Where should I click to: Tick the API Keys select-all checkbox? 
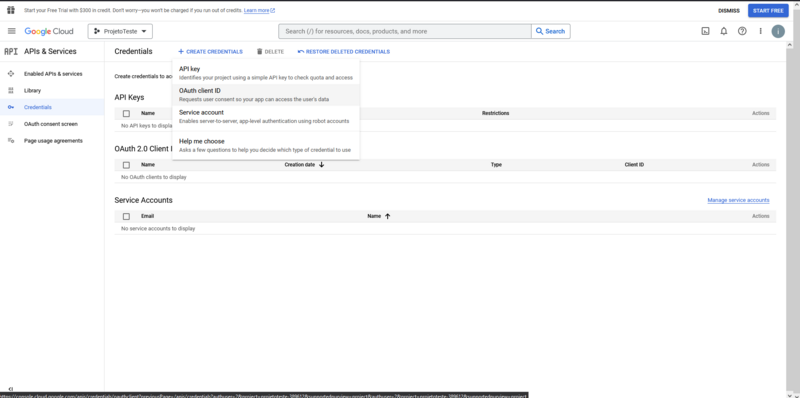coord(127,113)
